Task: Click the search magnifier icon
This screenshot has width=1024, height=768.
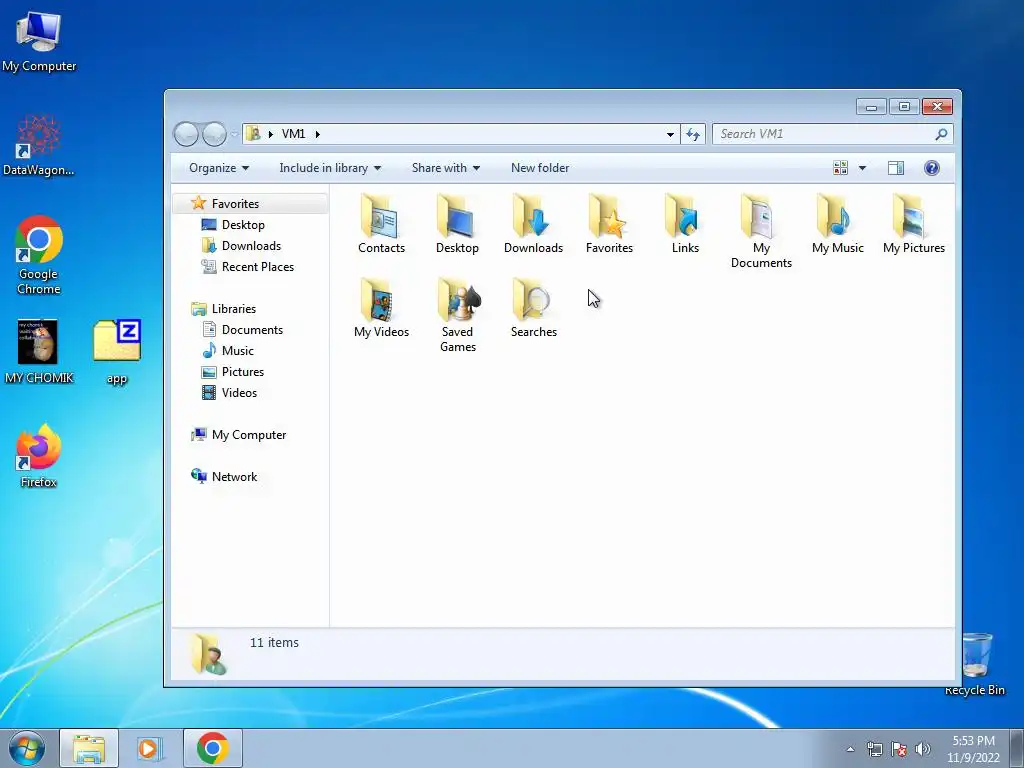Action: 941,134
